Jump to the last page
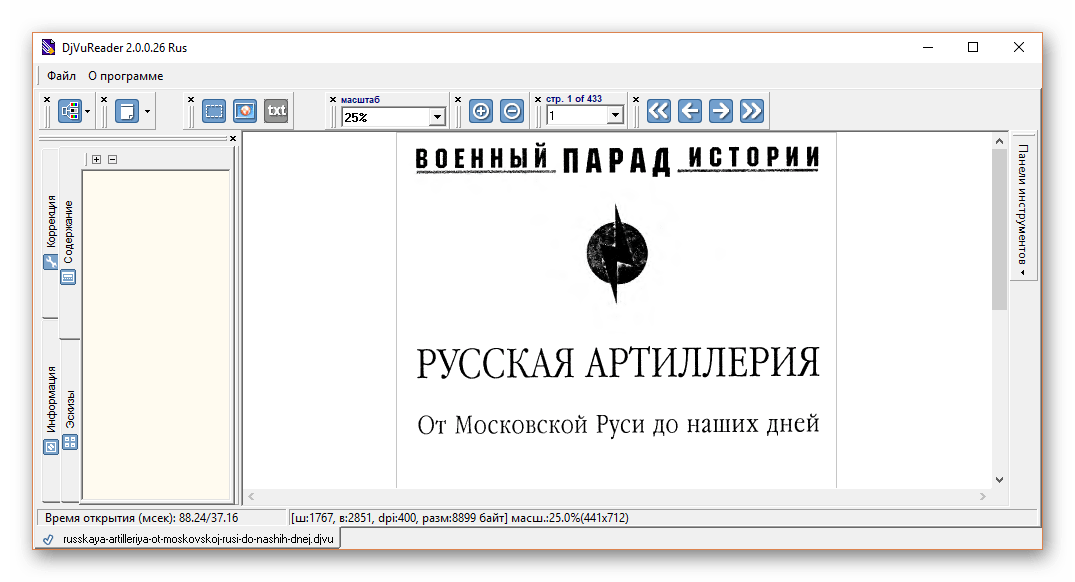Viewport: 1075px width, 582px height. (751, 111)
